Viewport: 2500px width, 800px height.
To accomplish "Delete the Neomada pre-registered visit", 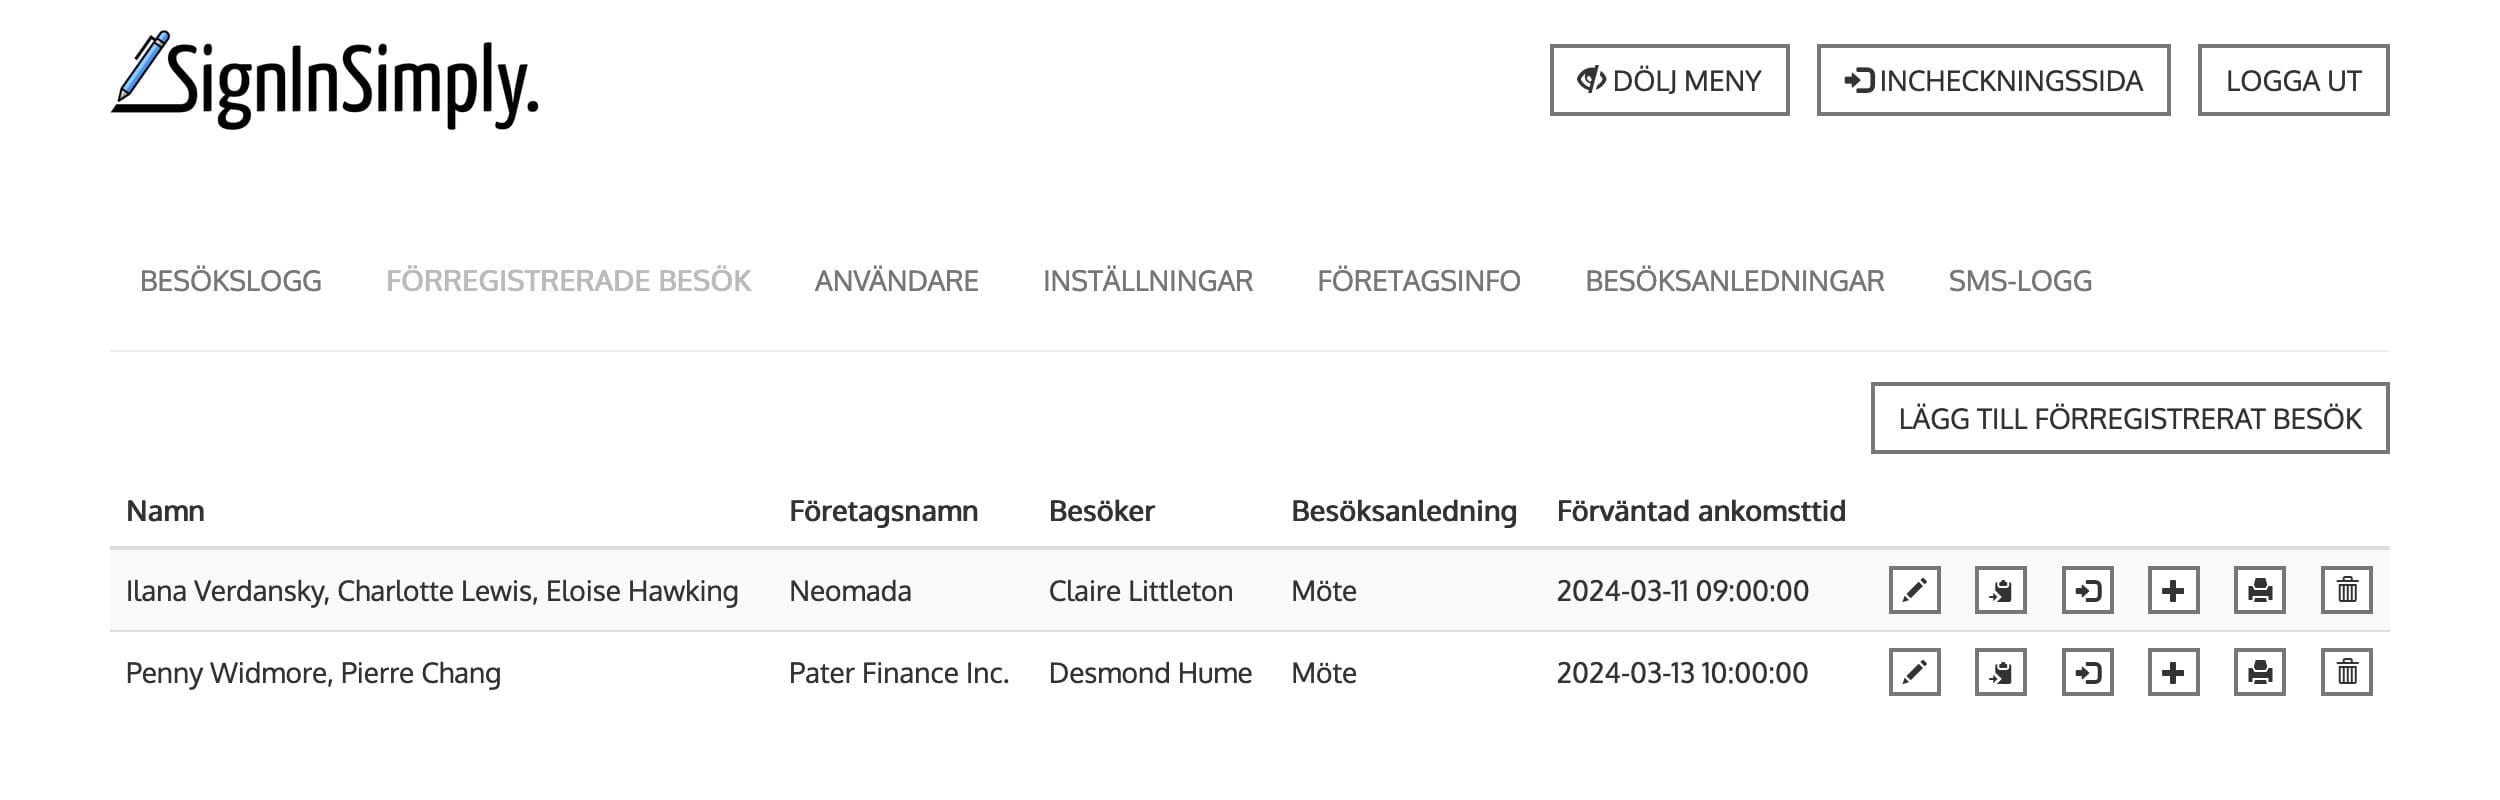I will [x=2346, y=590].
